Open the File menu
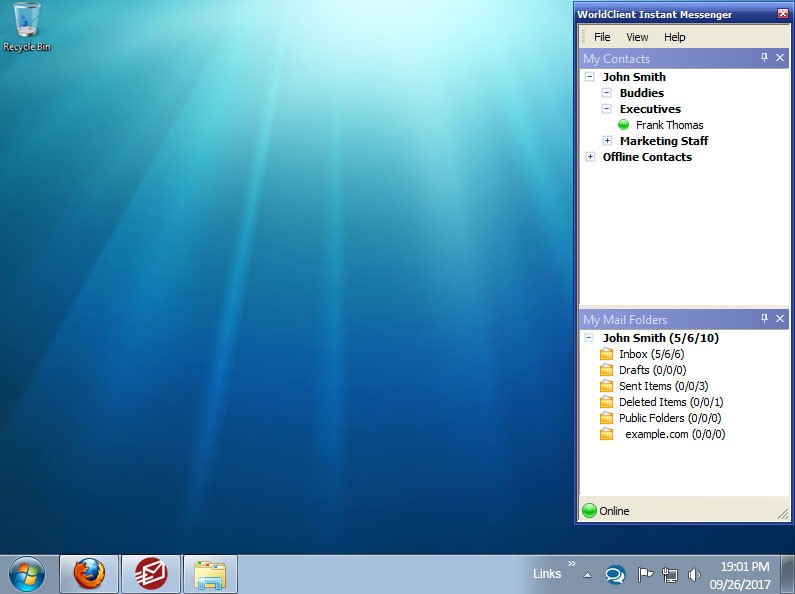 pos(602,37)
